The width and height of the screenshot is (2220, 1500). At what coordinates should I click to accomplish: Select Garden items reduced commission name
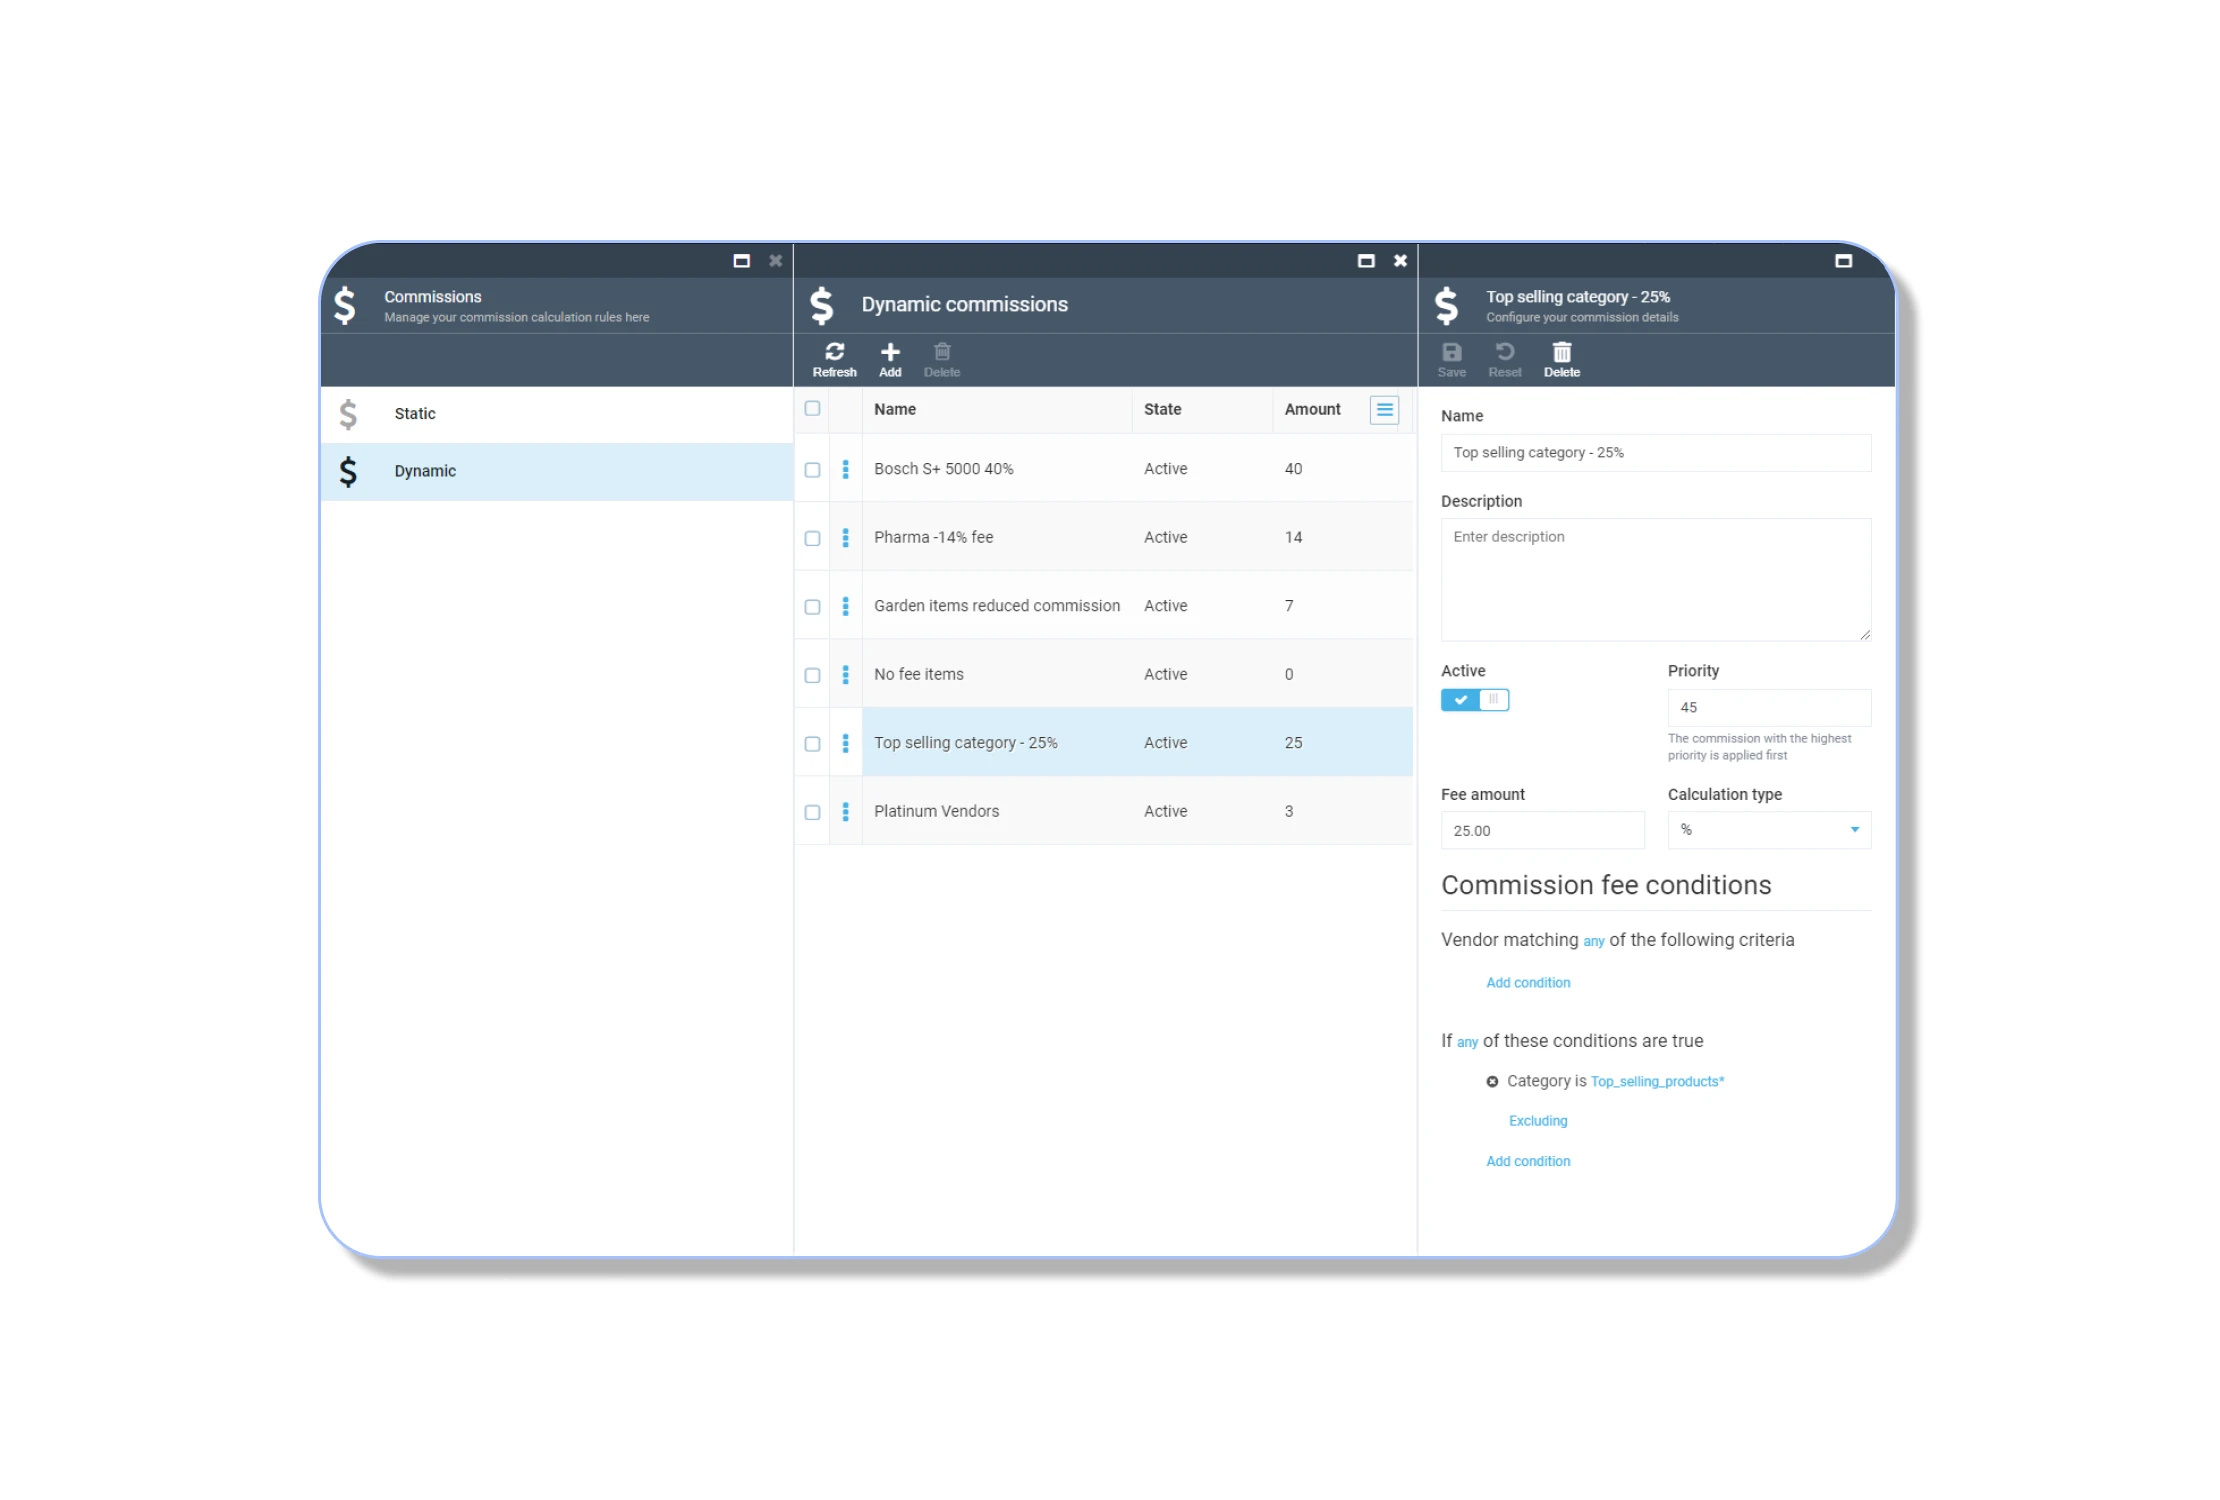(x=997, y=606)
